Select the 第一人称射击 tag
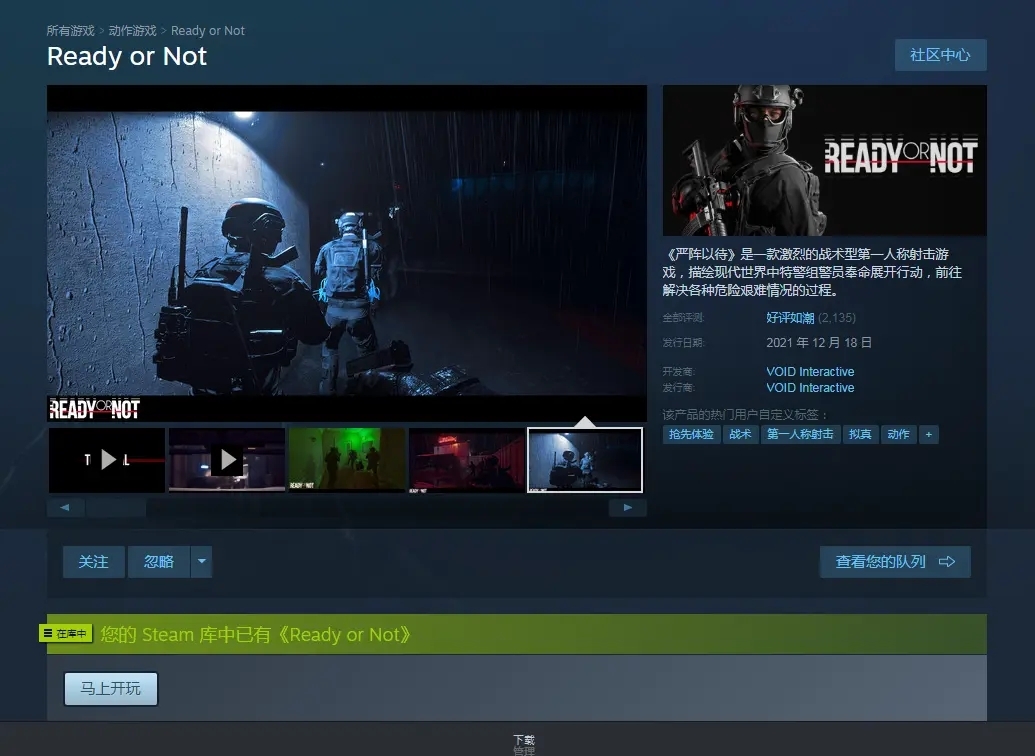The height and width of the screenshot is (756, 1035). click(800, 434)
